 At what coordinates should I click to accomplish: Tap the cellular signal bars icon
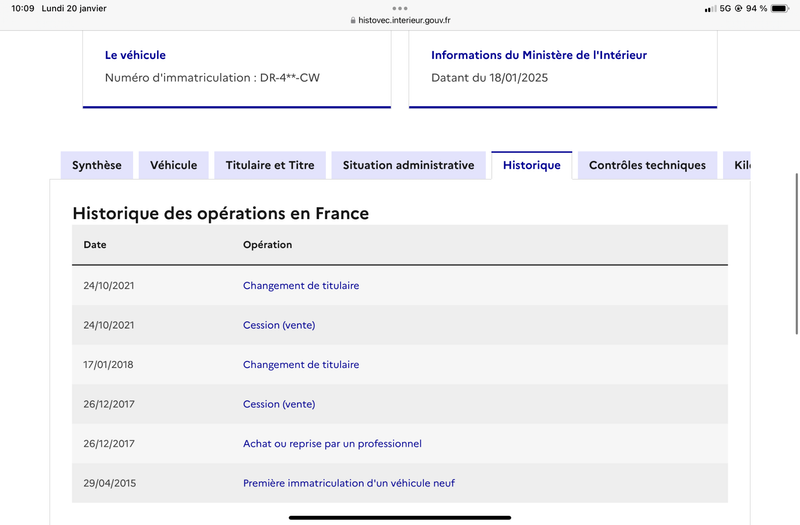pos(710,9)
